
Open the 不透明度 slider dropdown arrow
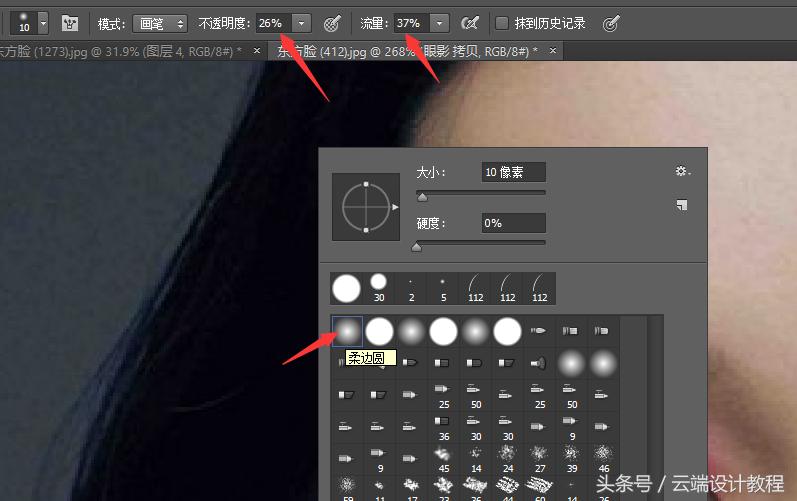(x=301, y=23)
